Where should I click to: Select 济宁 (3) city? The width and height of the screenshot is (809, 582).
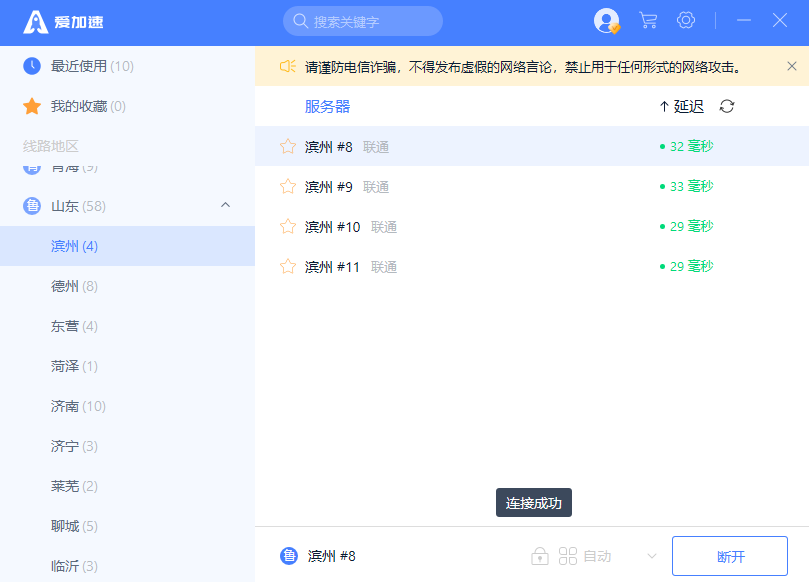click(127, 446)
